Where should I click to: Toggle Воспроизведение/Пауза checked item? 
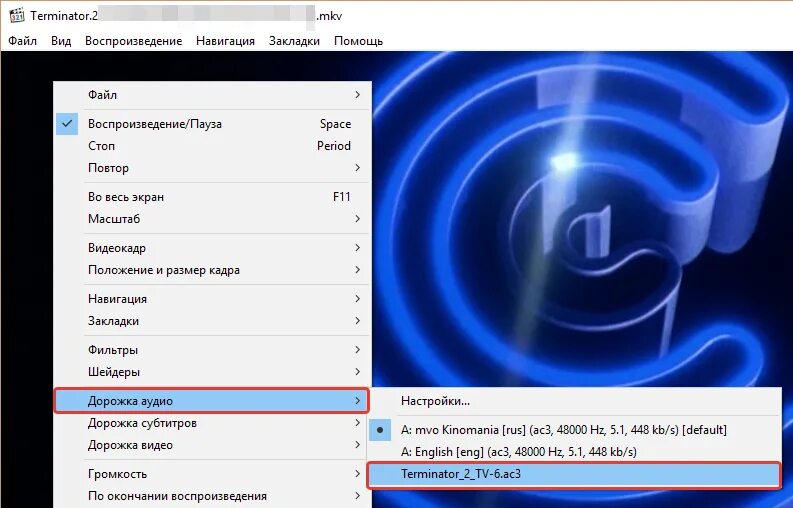212,124
